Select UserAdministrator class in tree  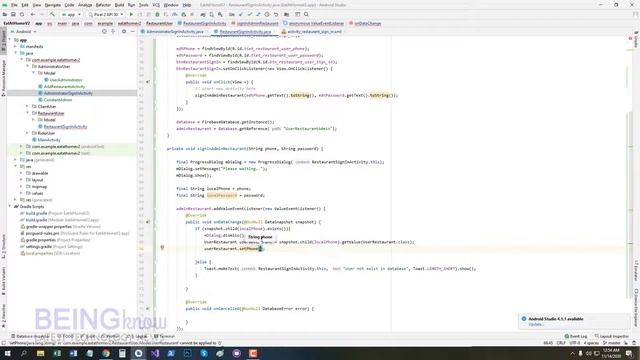(66, 80)
